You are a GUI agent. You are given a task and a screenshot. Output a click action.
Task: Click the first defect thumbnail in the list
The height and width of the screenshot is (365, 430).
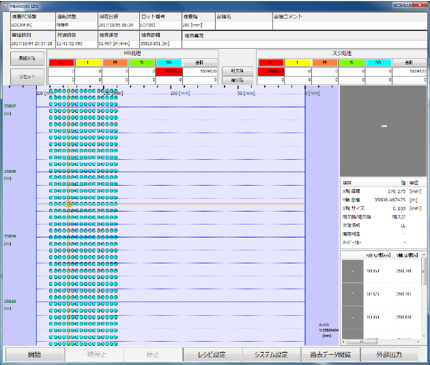353,271
